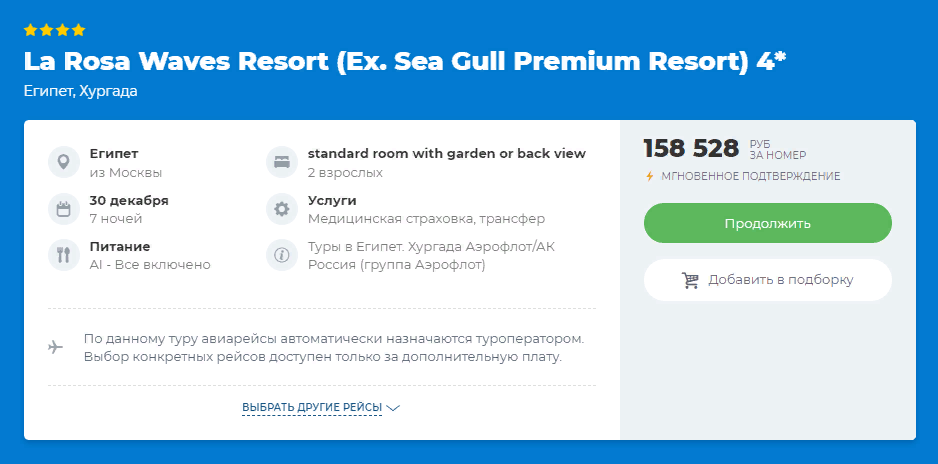Click the chevron next to Выбрать другие рейсы
The width and height of the screenshot is (938, 464).
[x=393, y=408]
